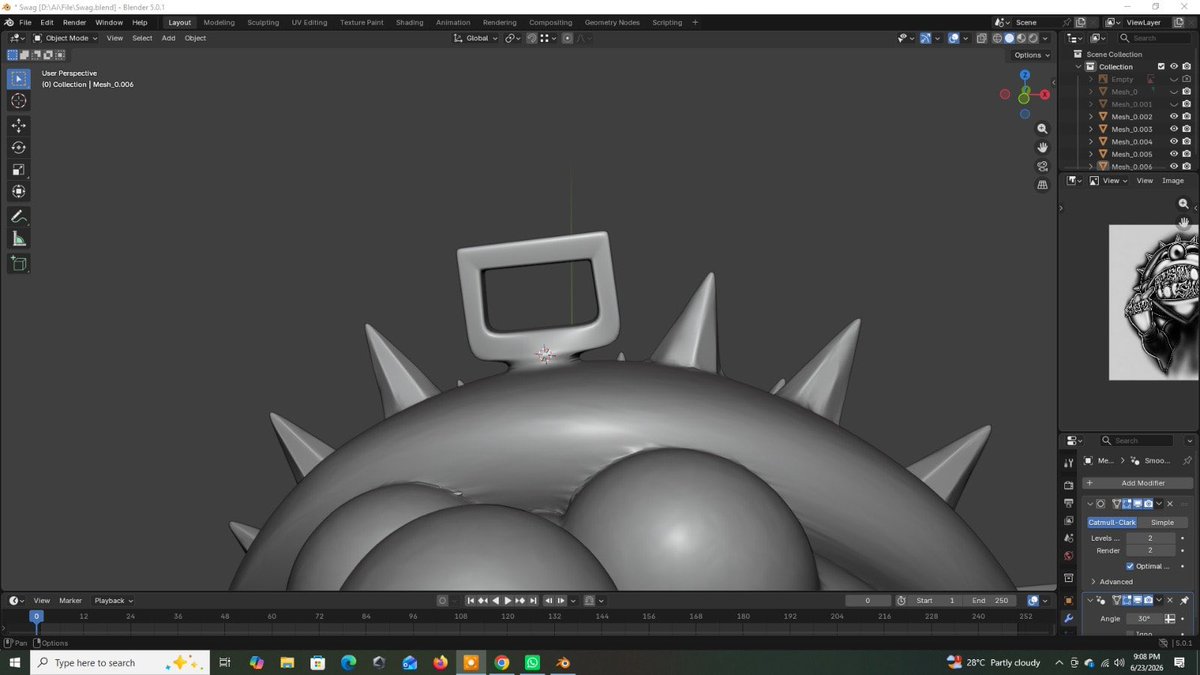Open the World properties tab
Image resolution: width=1200 pixels, height=675 pixels.
pyautogui.click(x=1069, y=556)
